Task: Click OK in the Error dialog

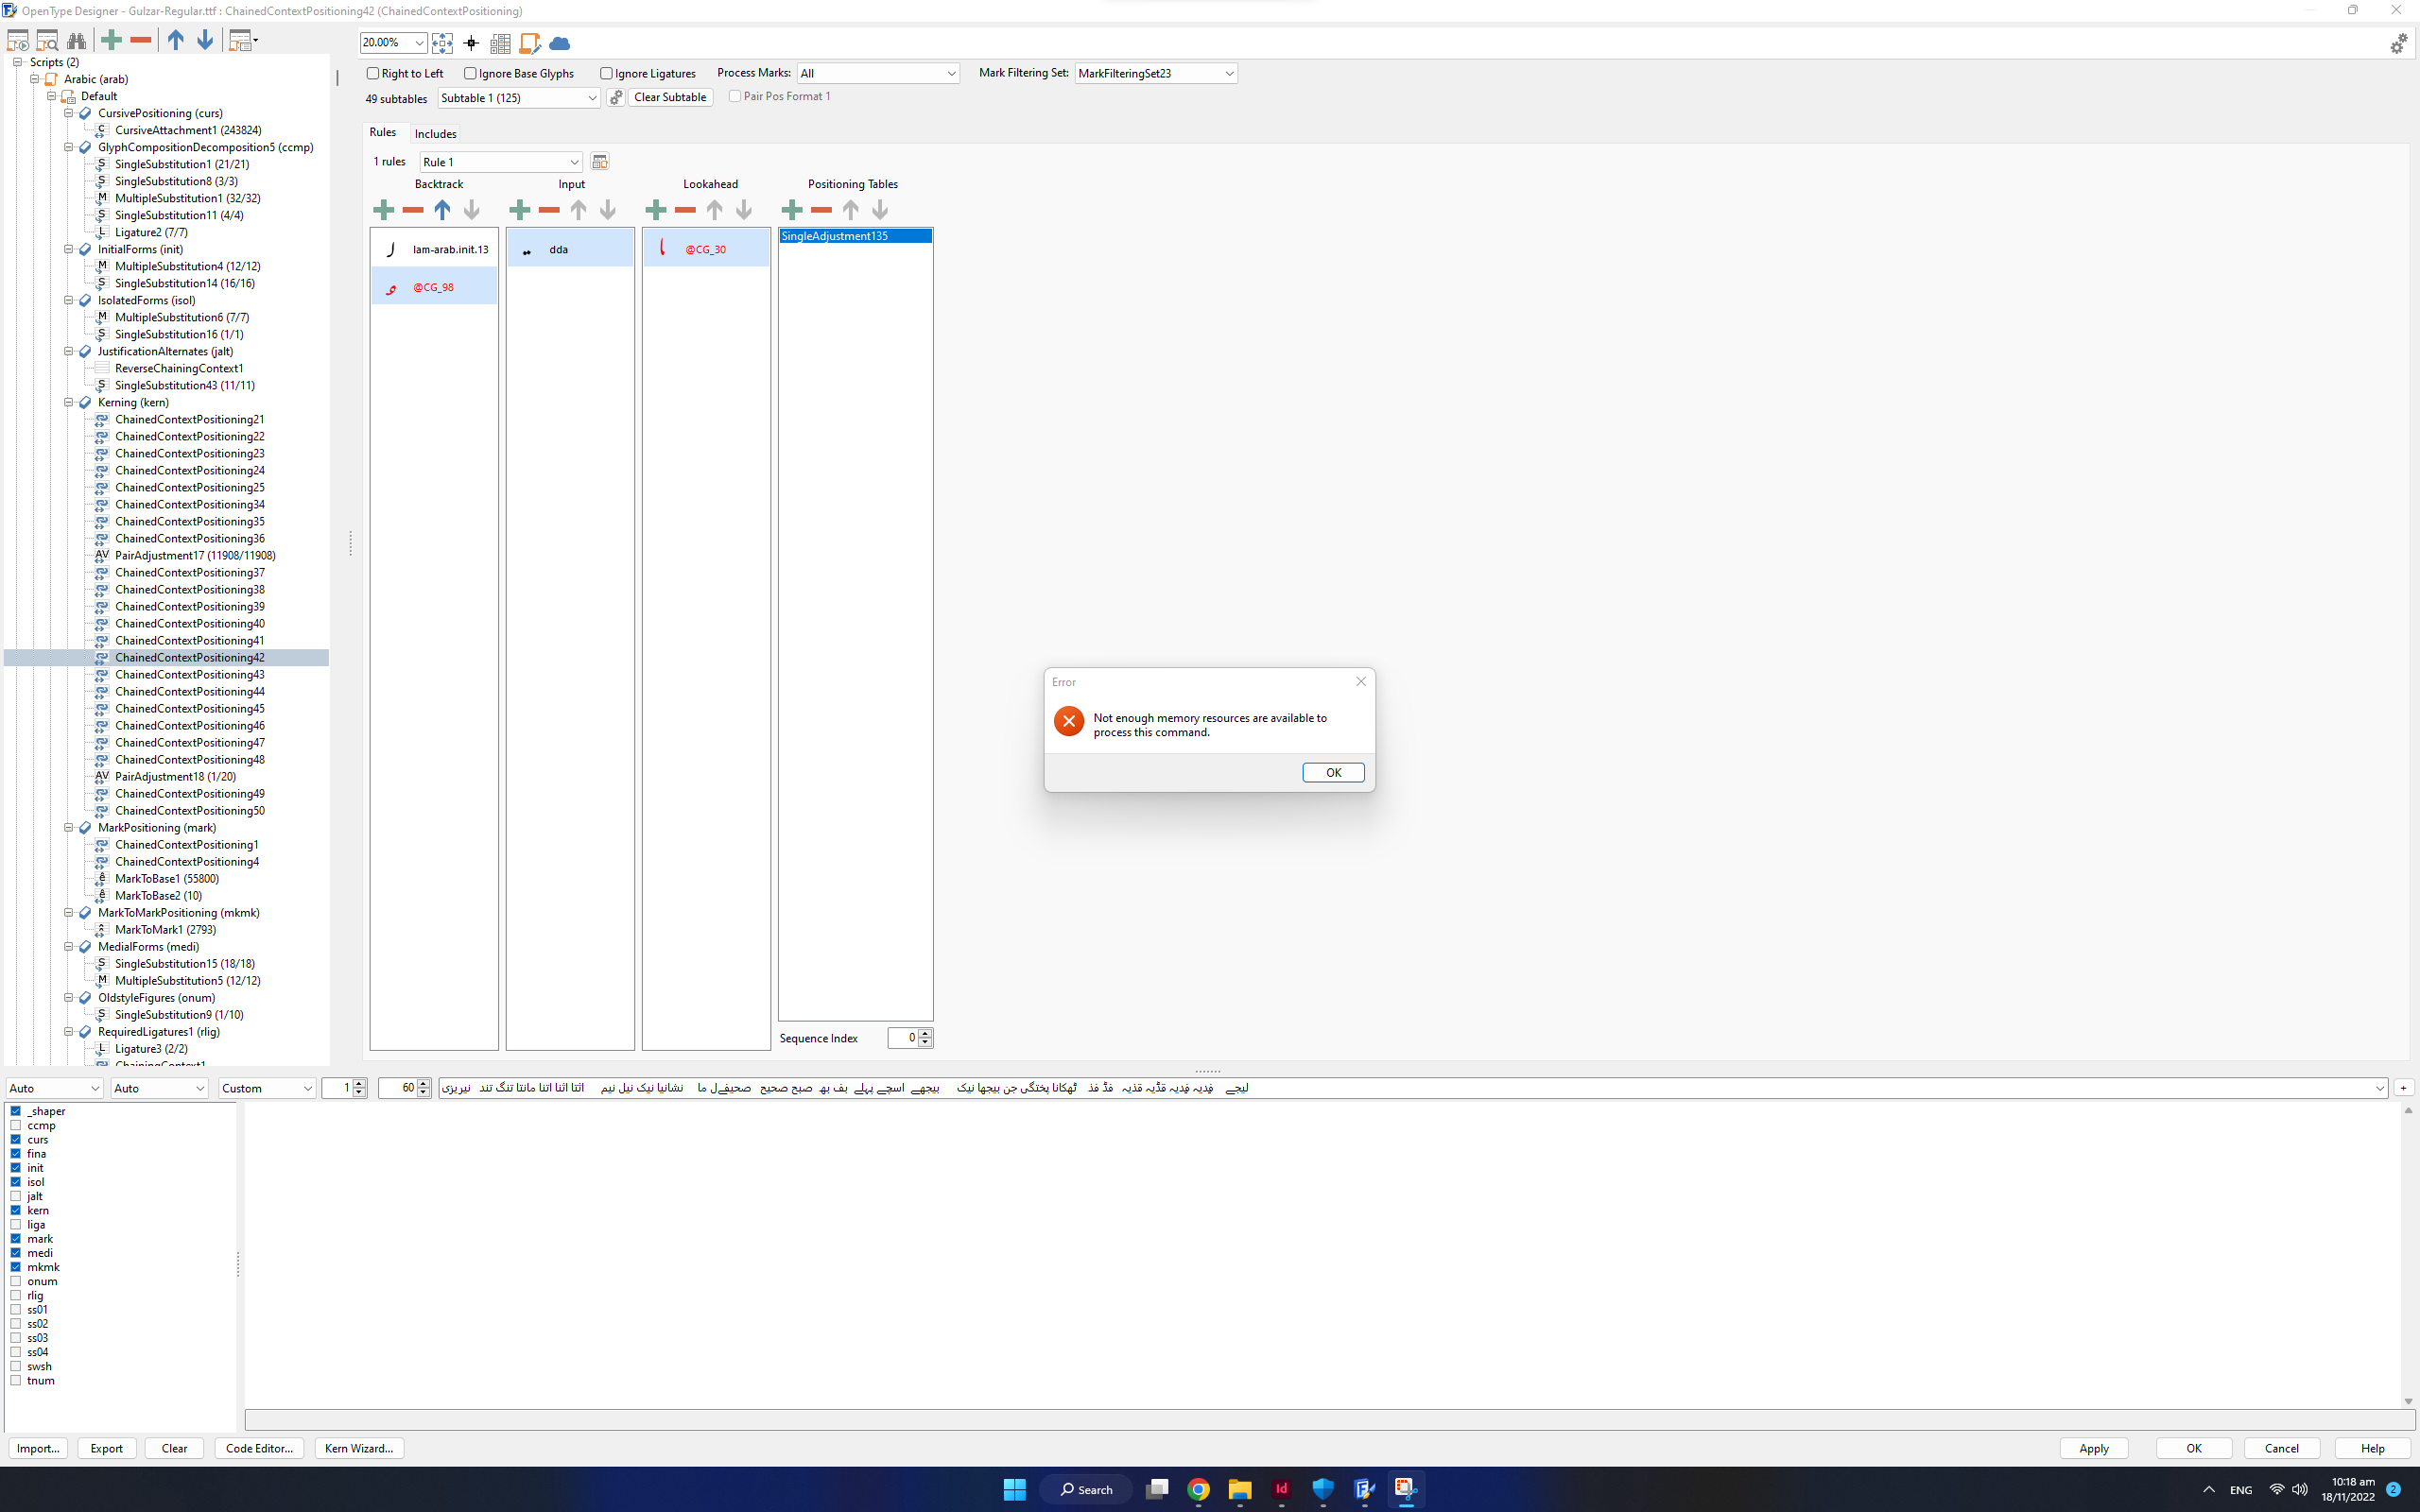Action: [1333, 772]
